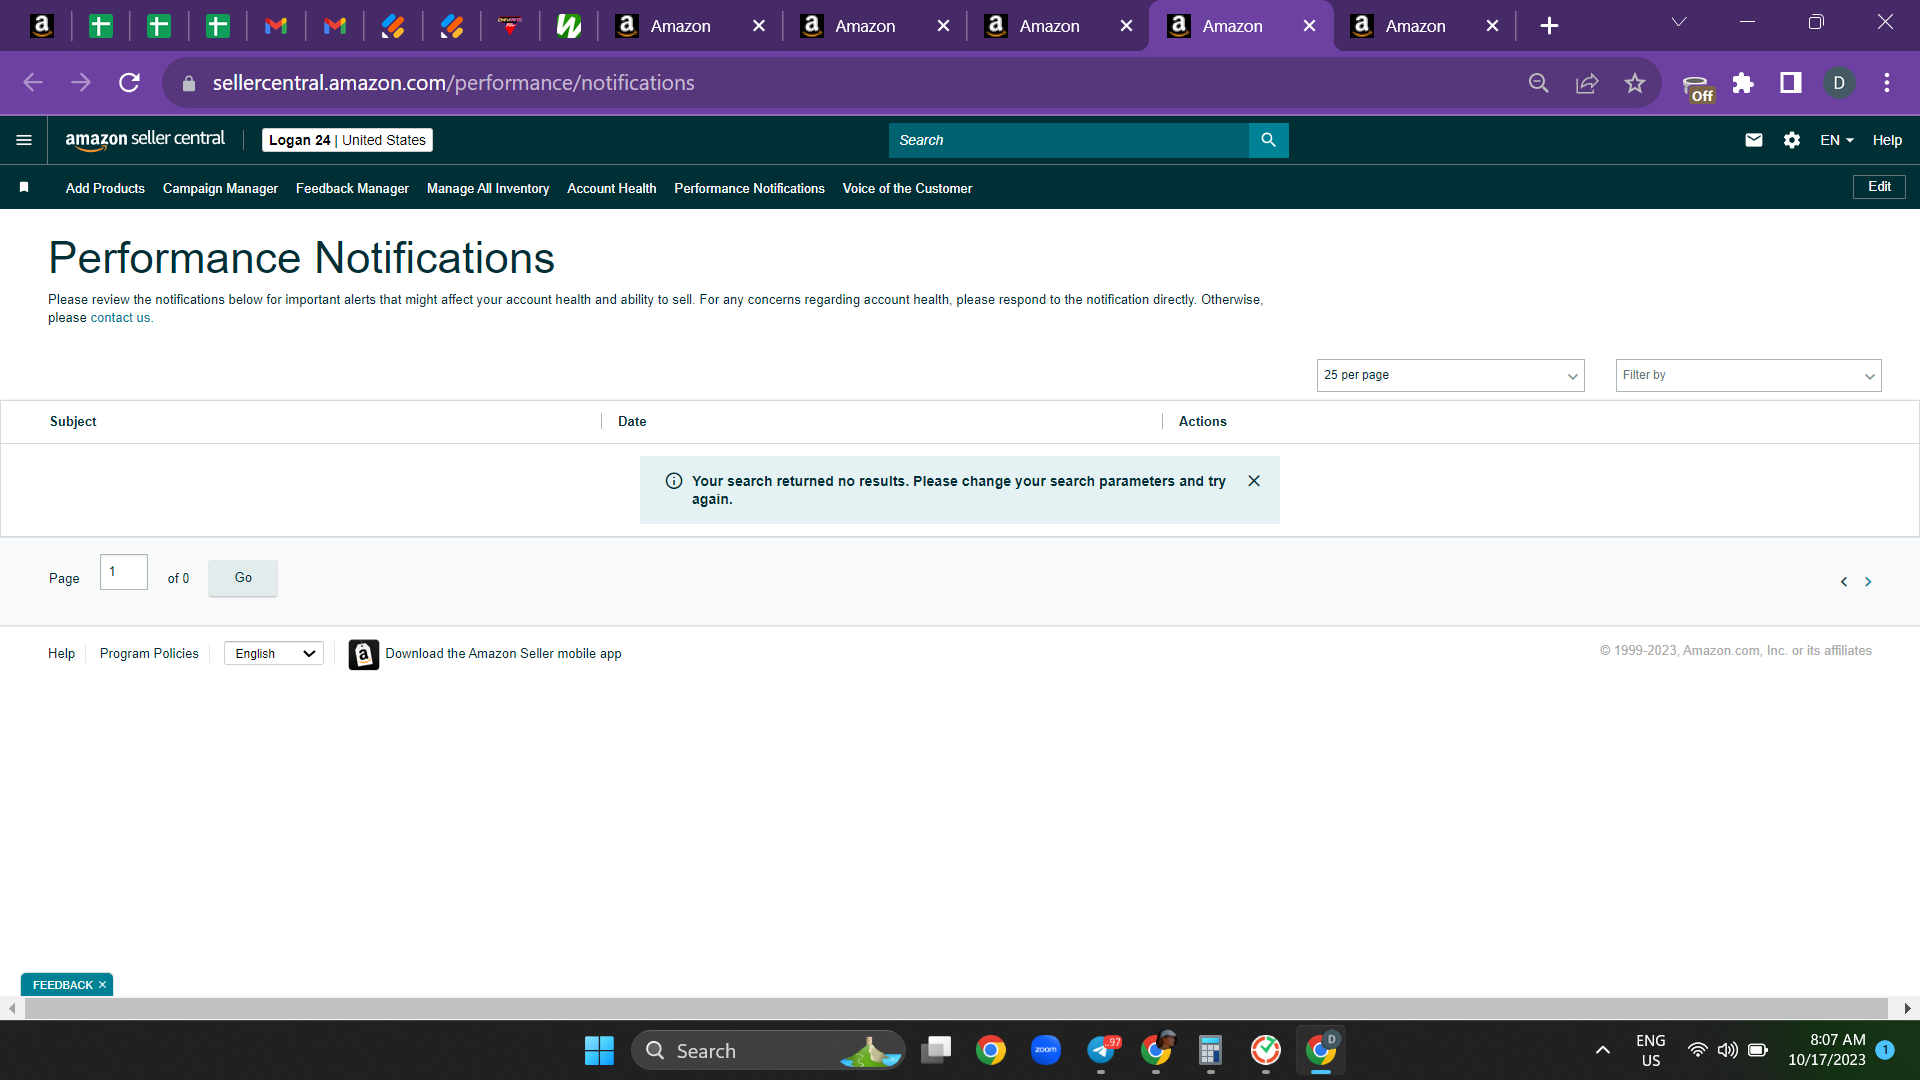Click the Chrome address bar URL
The width and height of the screenshot is (1920, 1080).
[x=453, y=83]
